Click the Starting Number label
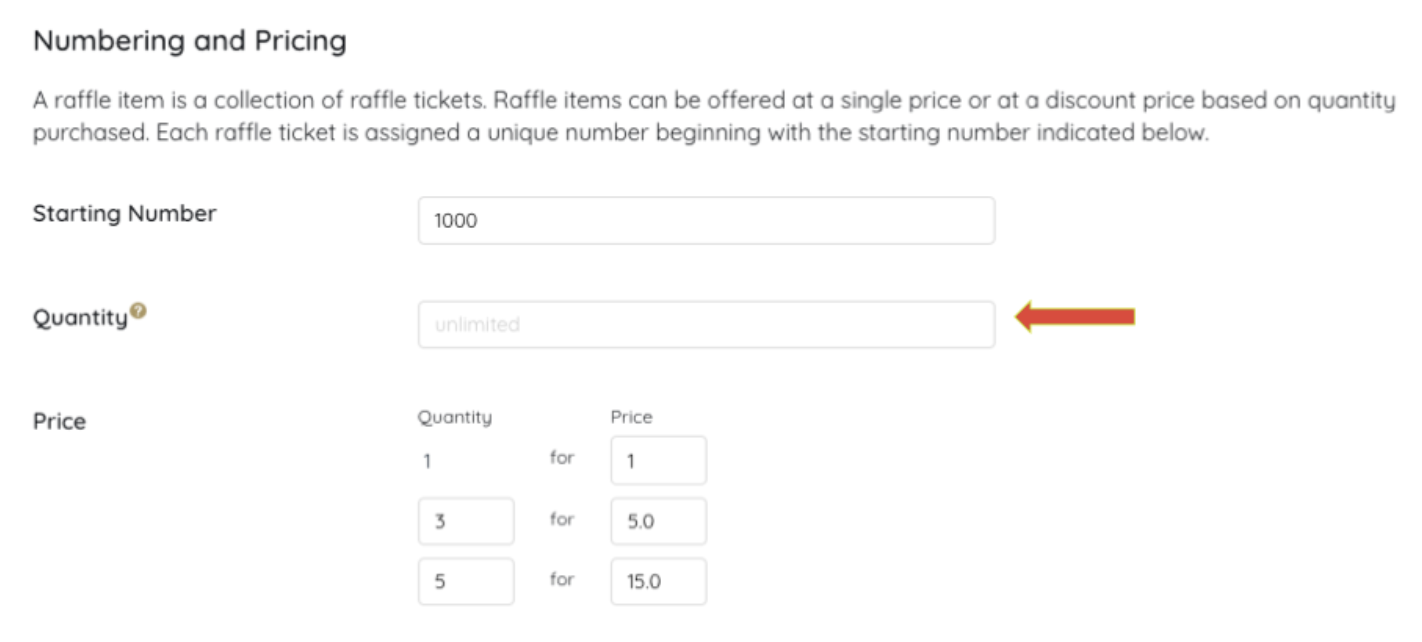This screenshot has height=642, width=1422. point(124,214)
